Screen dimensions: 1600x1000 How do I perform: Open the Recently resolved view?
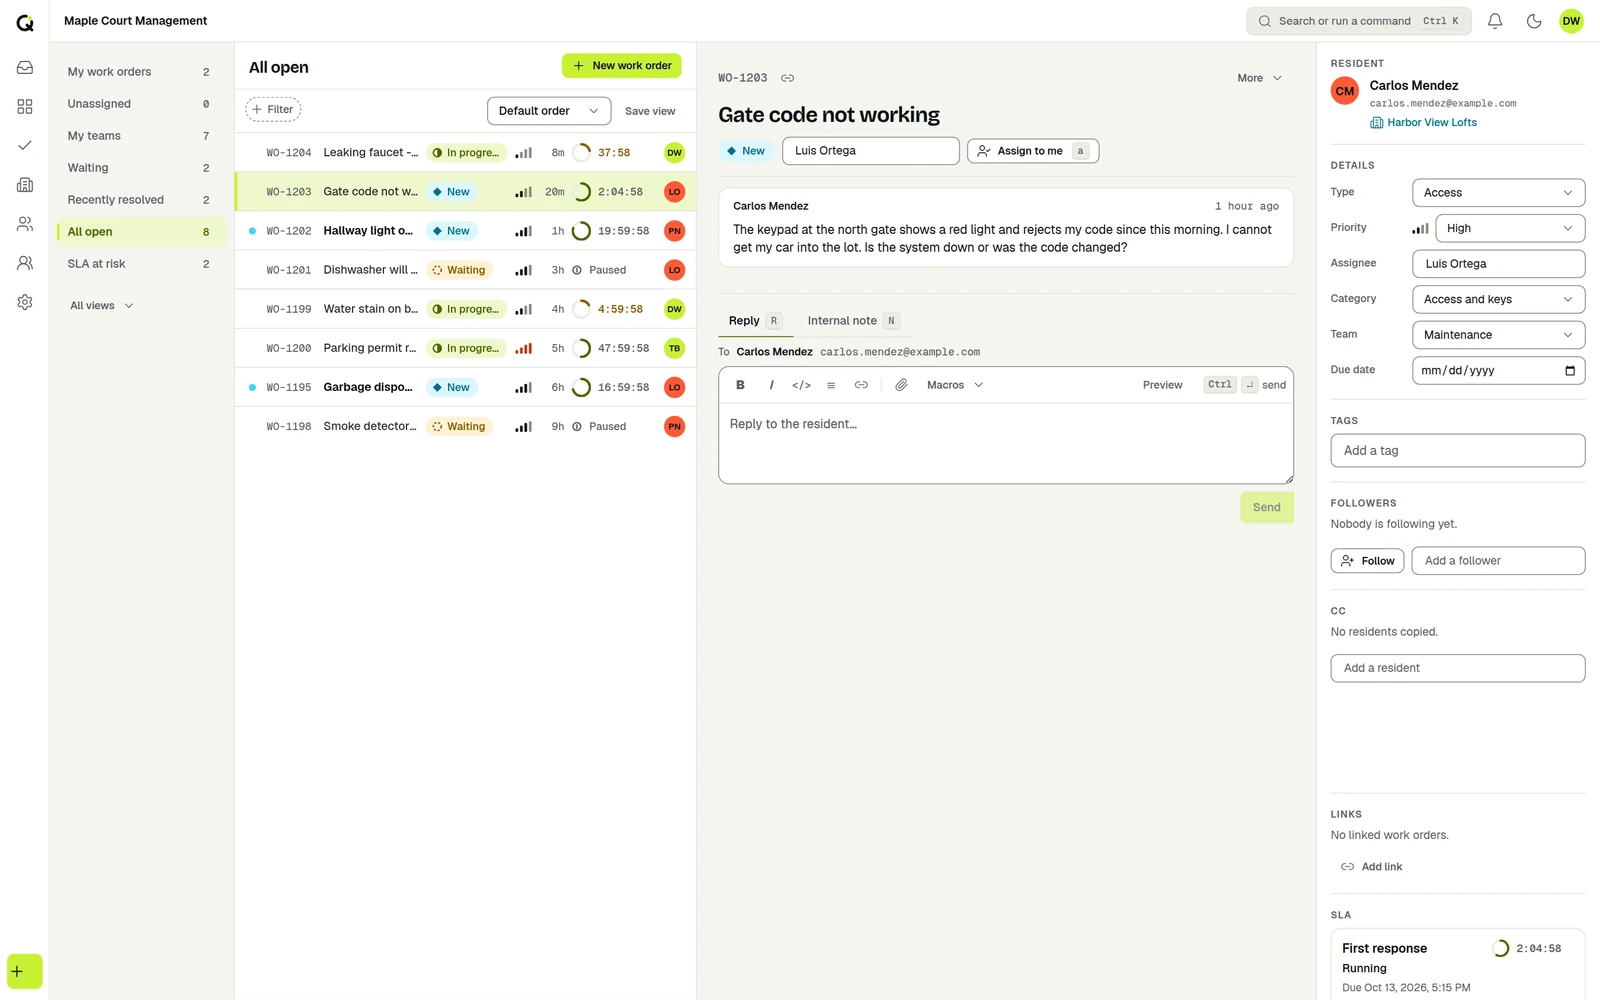click(x=140, y=200)
